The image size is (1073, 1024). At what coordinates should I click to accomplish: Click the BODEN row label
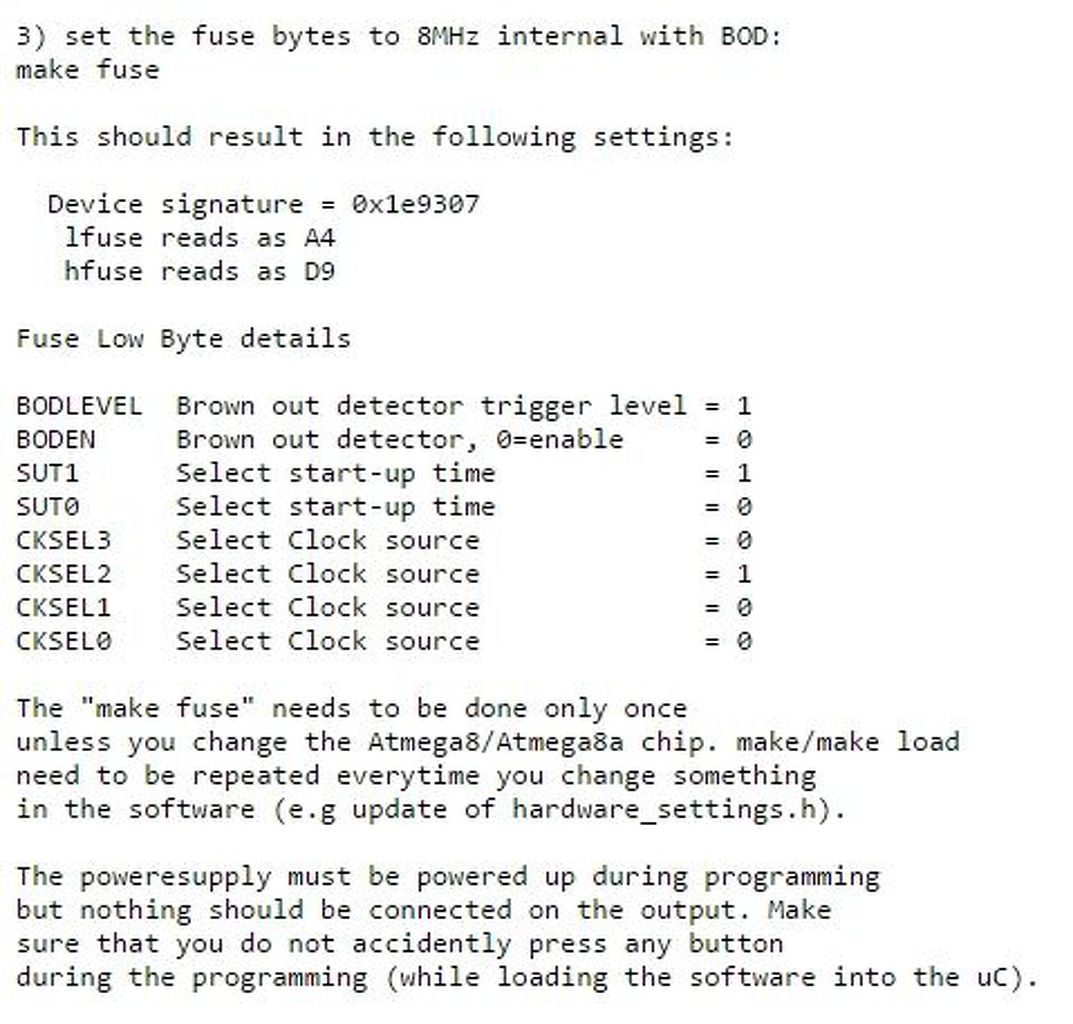click(56, 439)
